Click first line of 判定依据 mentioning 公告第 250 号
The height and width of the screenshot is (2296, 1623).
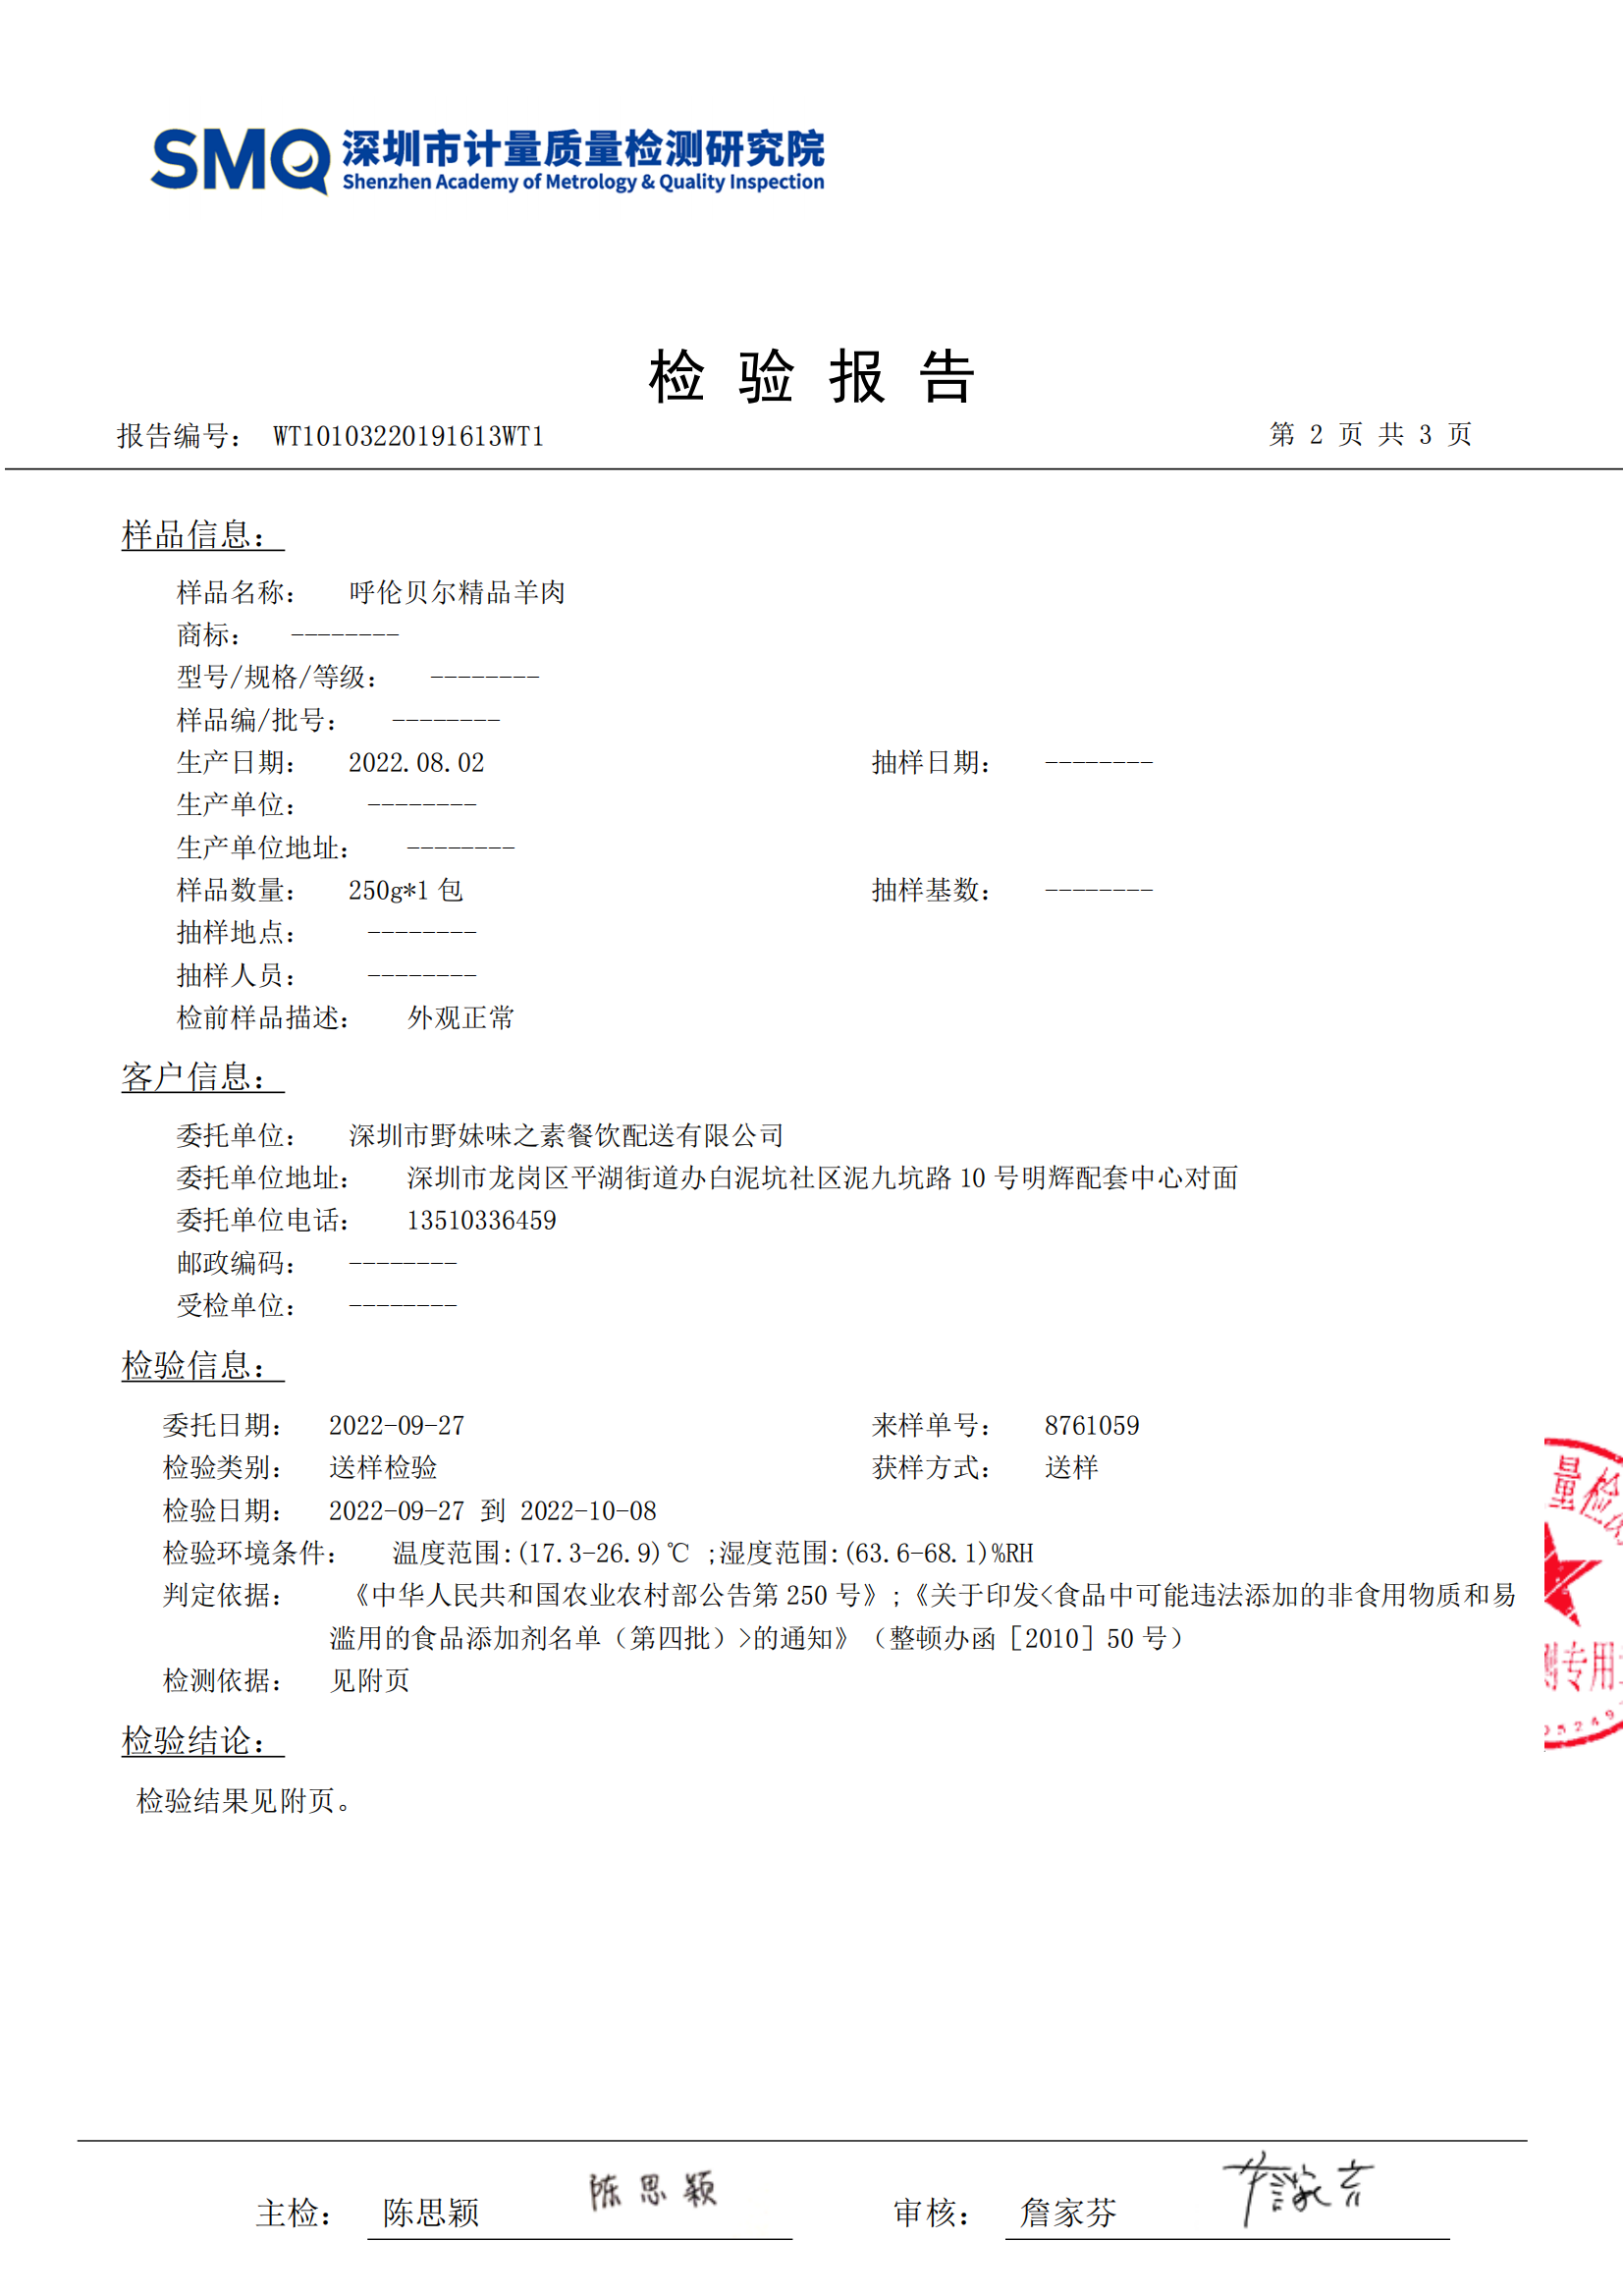(931, 1596)
